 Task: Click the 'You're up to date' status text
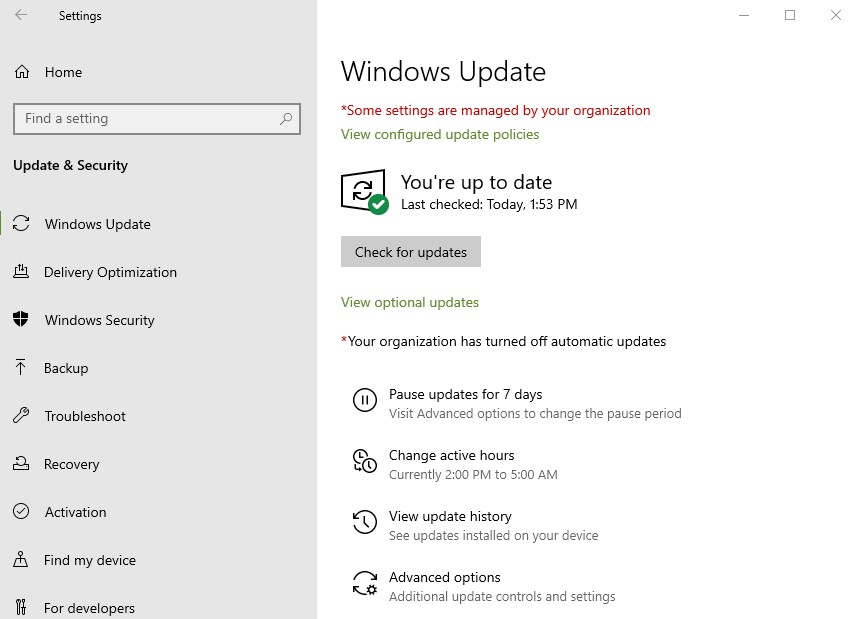click(x=476, y=182)
